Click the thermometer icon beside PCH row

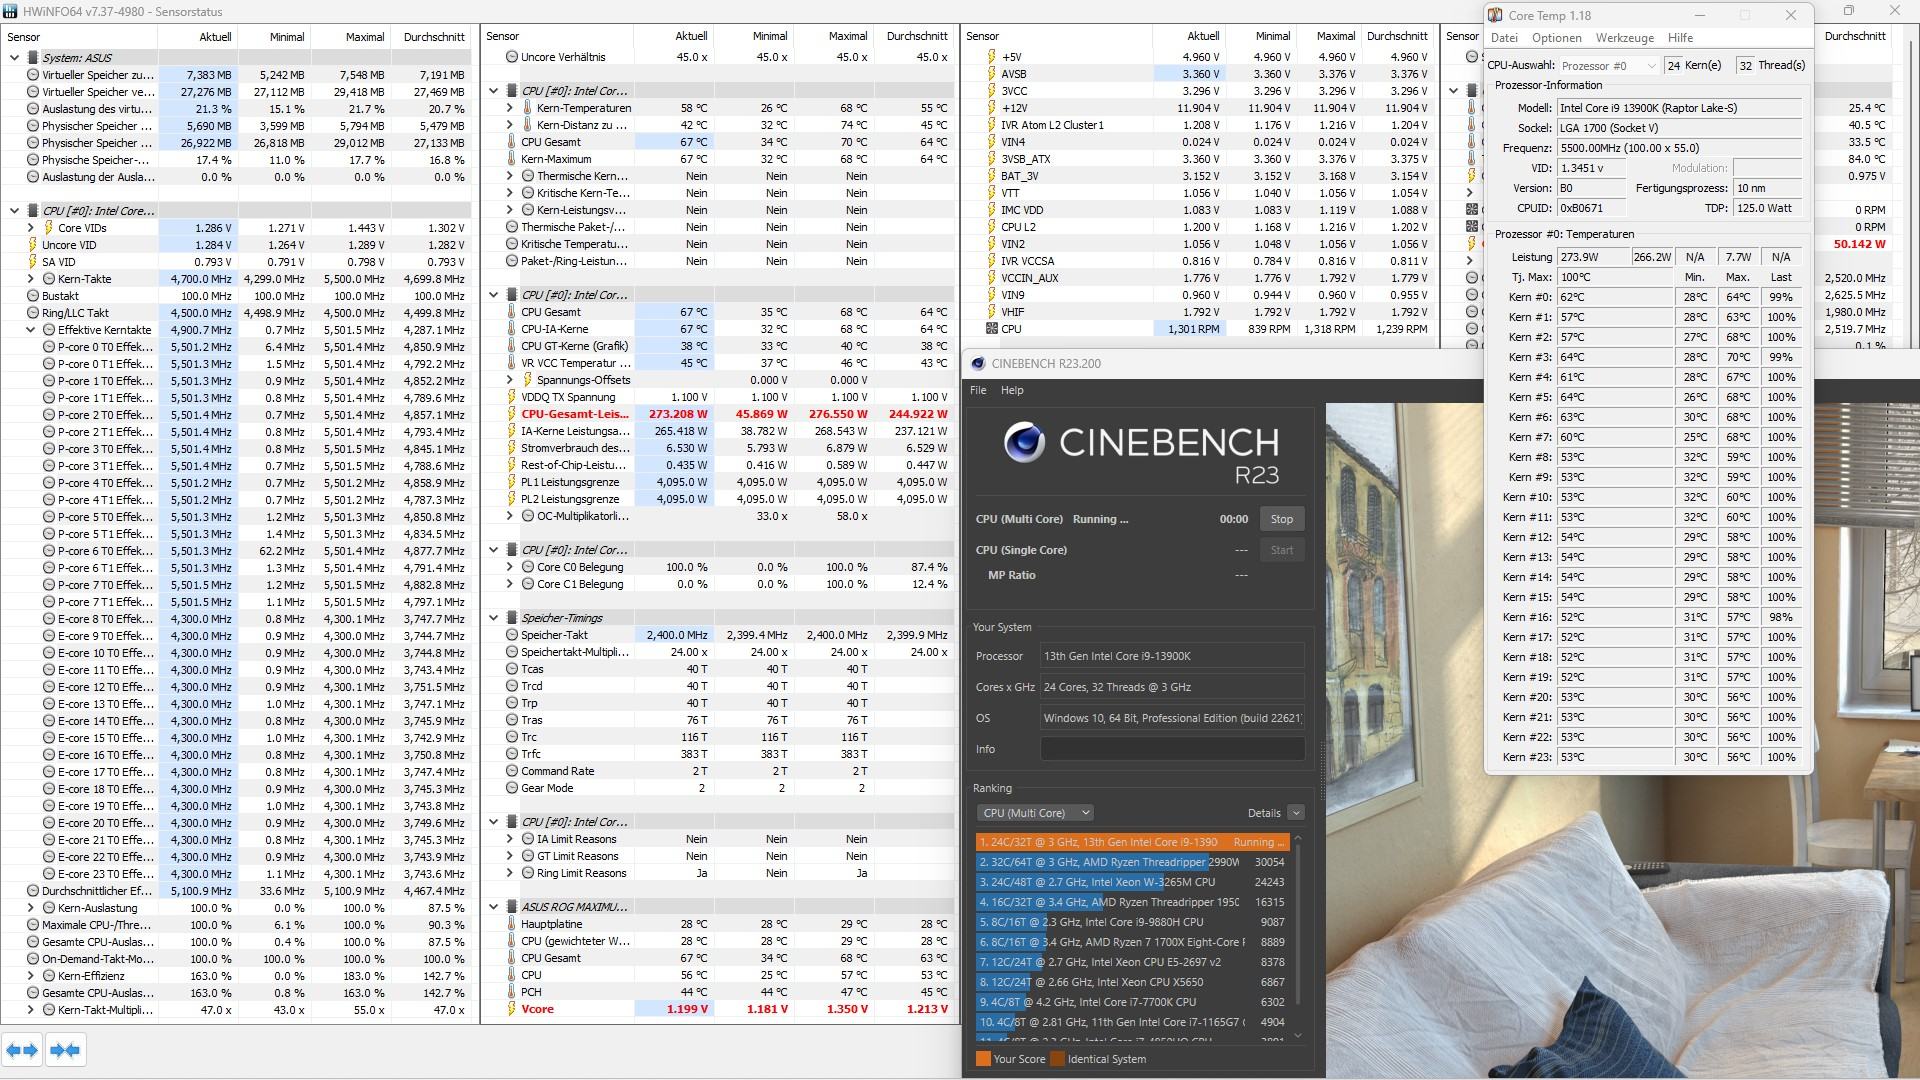(511, 992)
